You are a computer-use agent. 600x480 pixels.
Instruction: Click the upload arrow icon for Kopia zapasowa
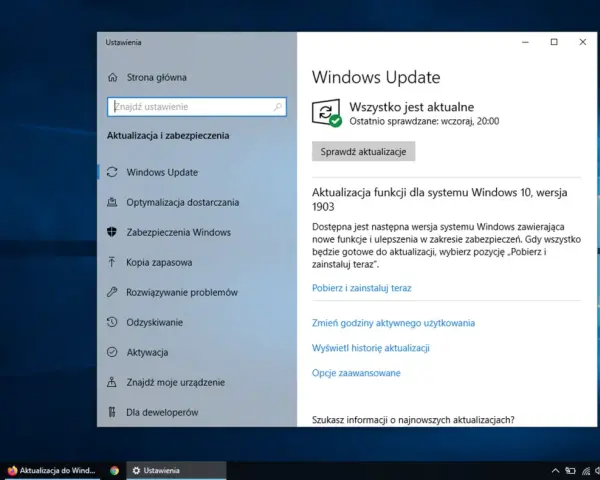pos(112,262)
